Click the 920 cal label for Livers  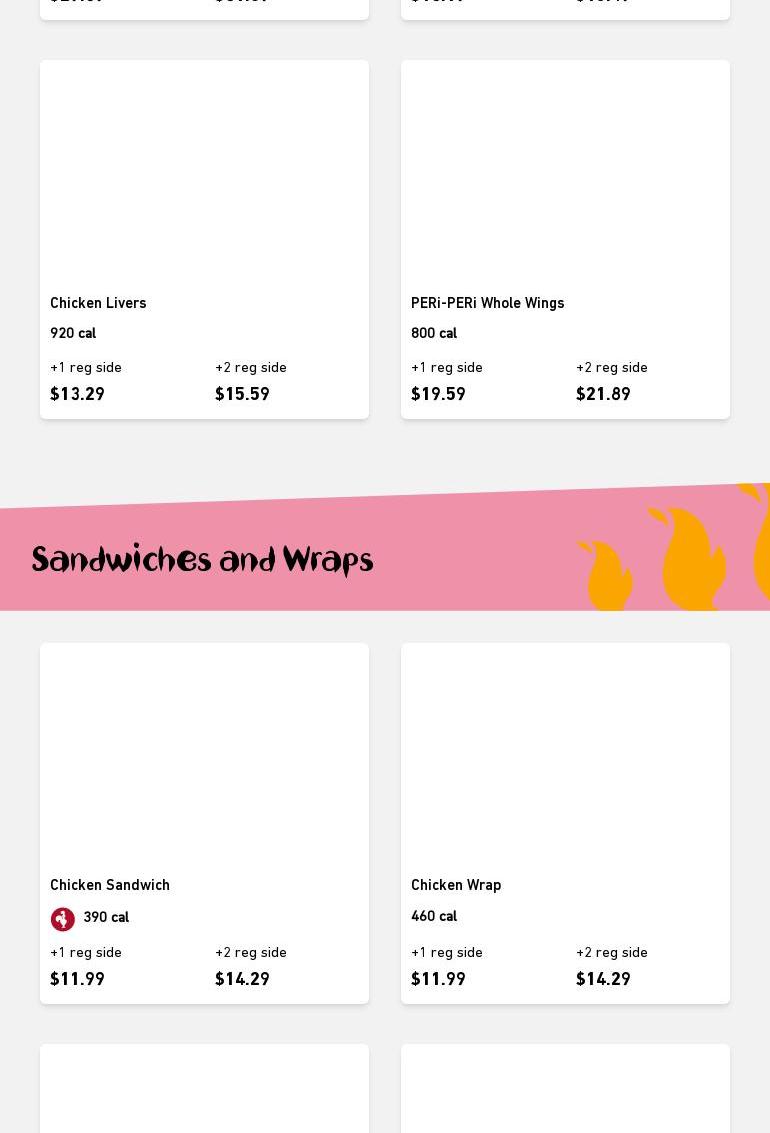pyautogui.click(x=73, y=333)
